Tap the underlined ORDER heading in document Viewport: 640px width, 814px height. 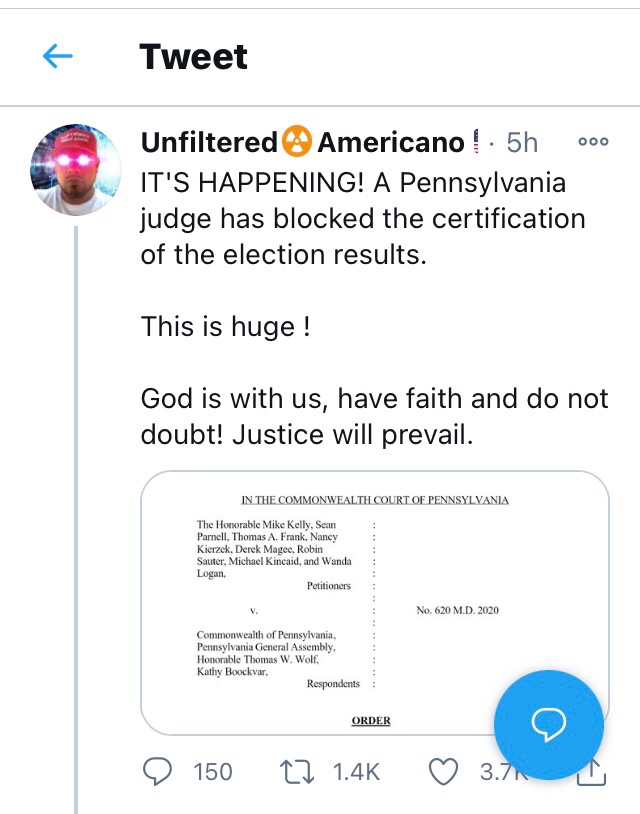coord(371,720)
